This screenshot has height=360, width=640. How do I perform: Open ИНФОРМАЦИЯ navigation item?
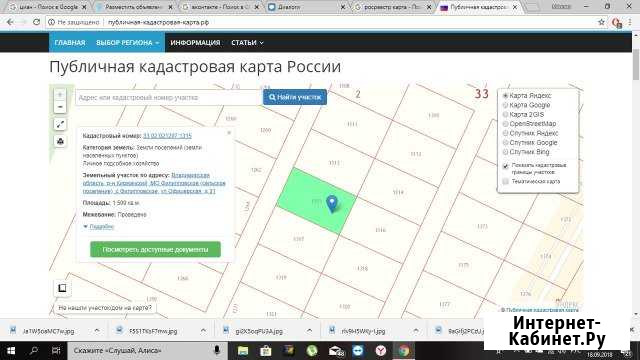click(x=195, y=42)
